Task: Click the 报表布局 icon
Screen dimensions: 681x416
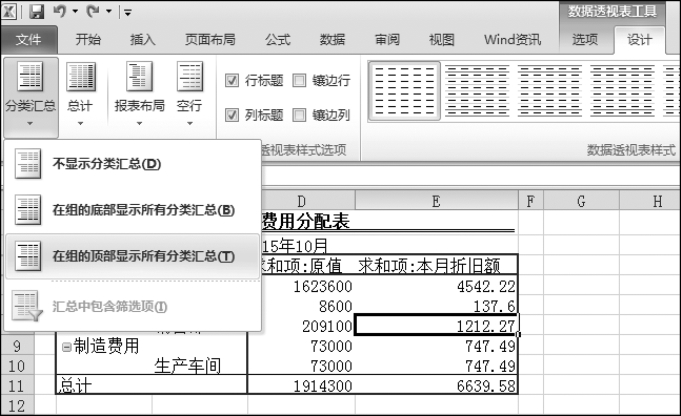Action: (139, 76)
